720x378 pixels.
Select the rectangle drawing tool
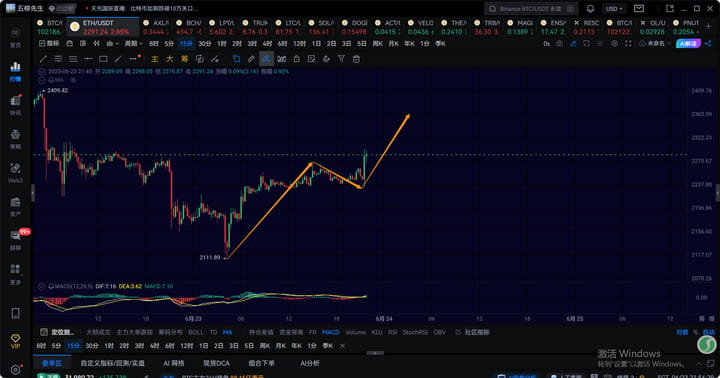click(x=103, y=59)
